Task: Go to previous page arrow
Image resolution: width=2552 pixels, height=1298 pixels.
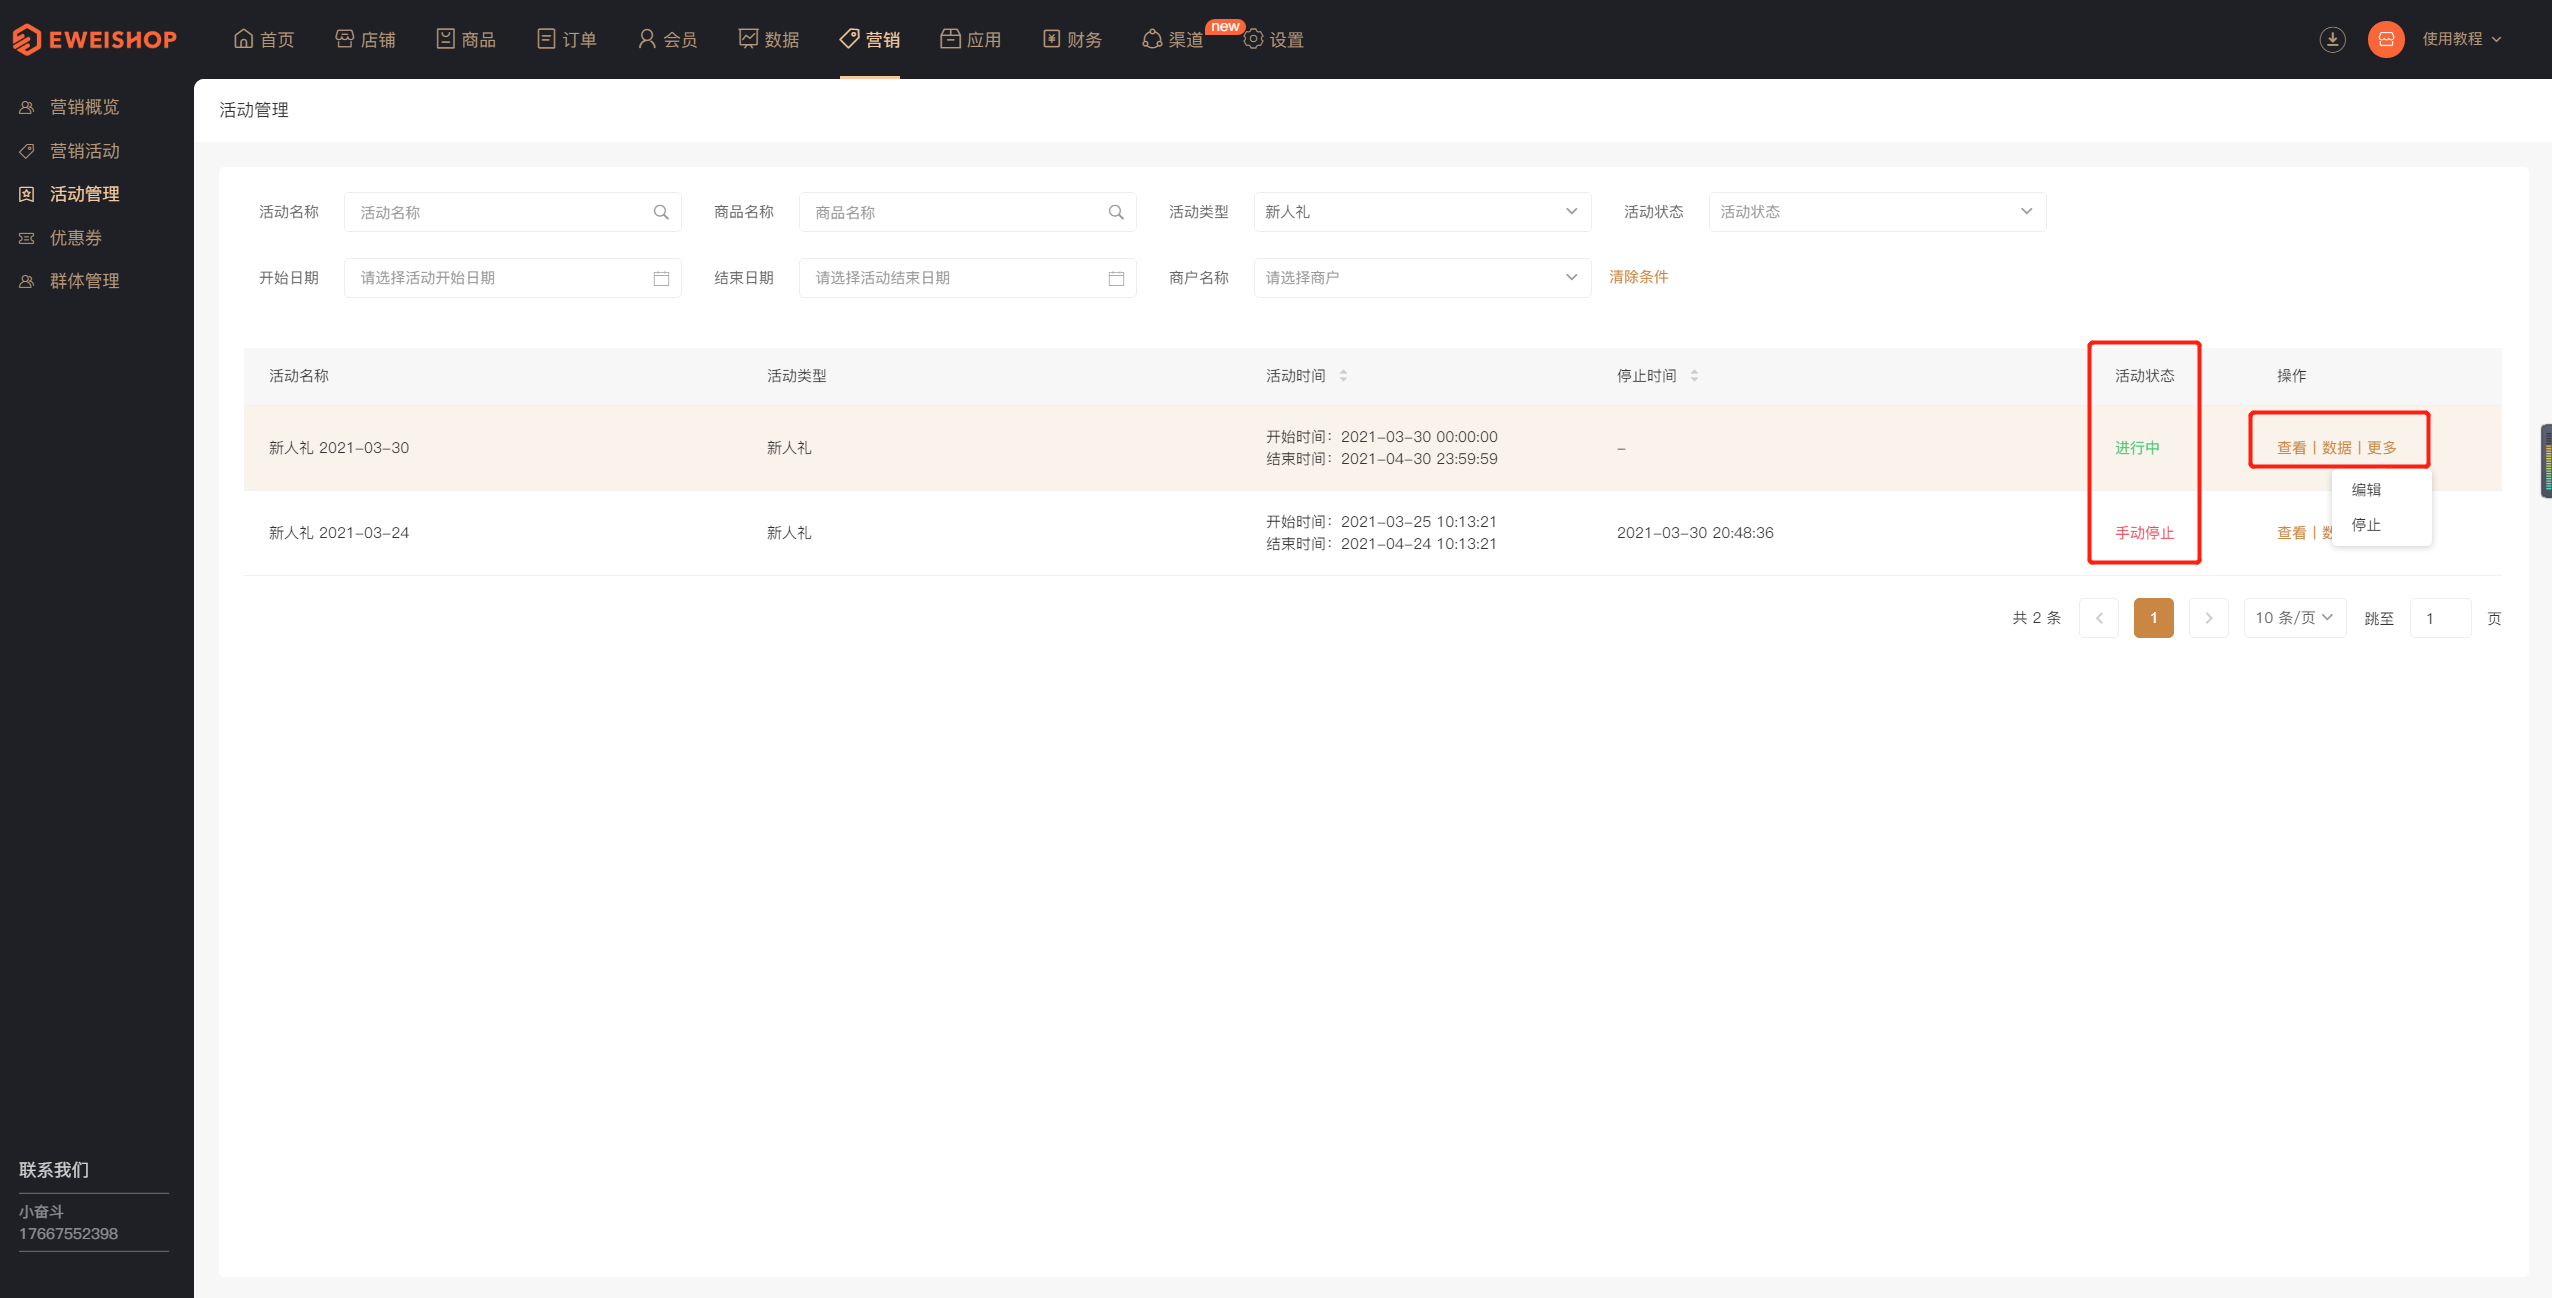Action: pos(2099,618)
